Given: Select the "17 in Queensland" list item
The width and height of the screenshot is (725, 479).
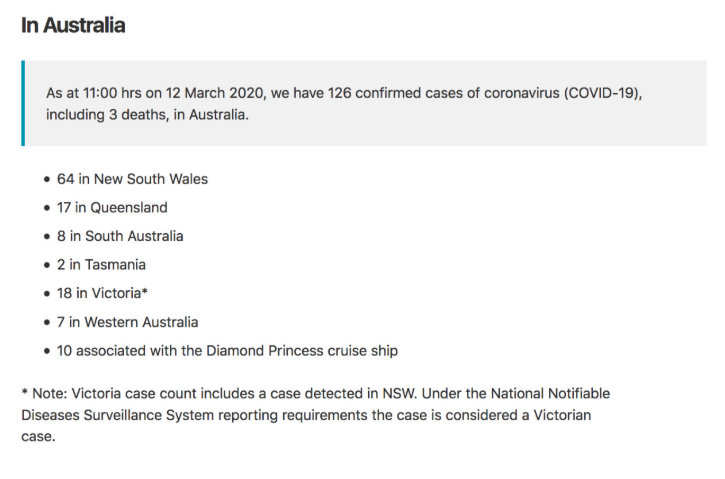Looking at the screenshot, I should (112, 208).
